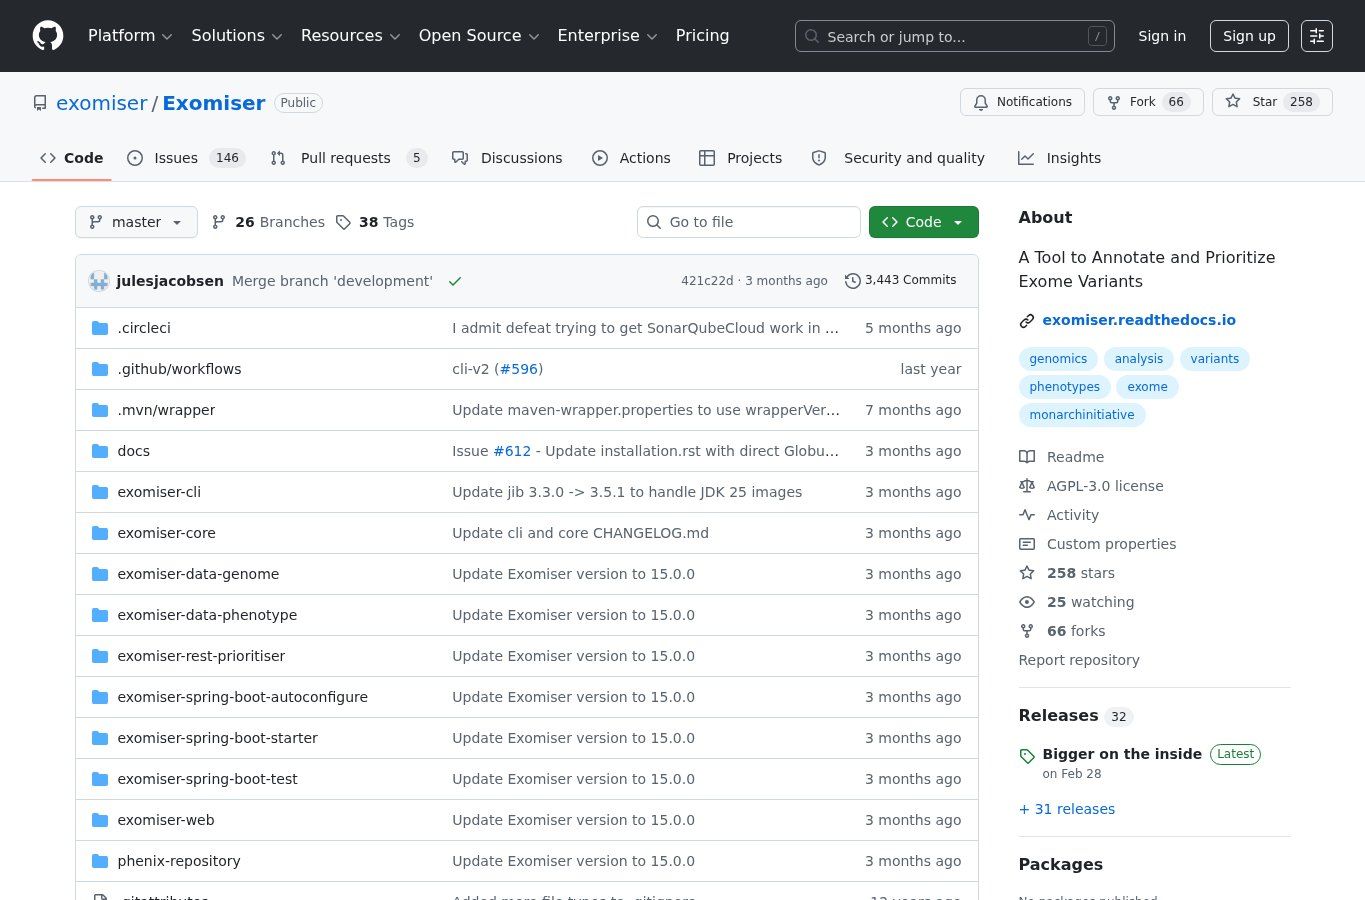Click the docs folder icon

pyautogui.click(x=100, y=451)
